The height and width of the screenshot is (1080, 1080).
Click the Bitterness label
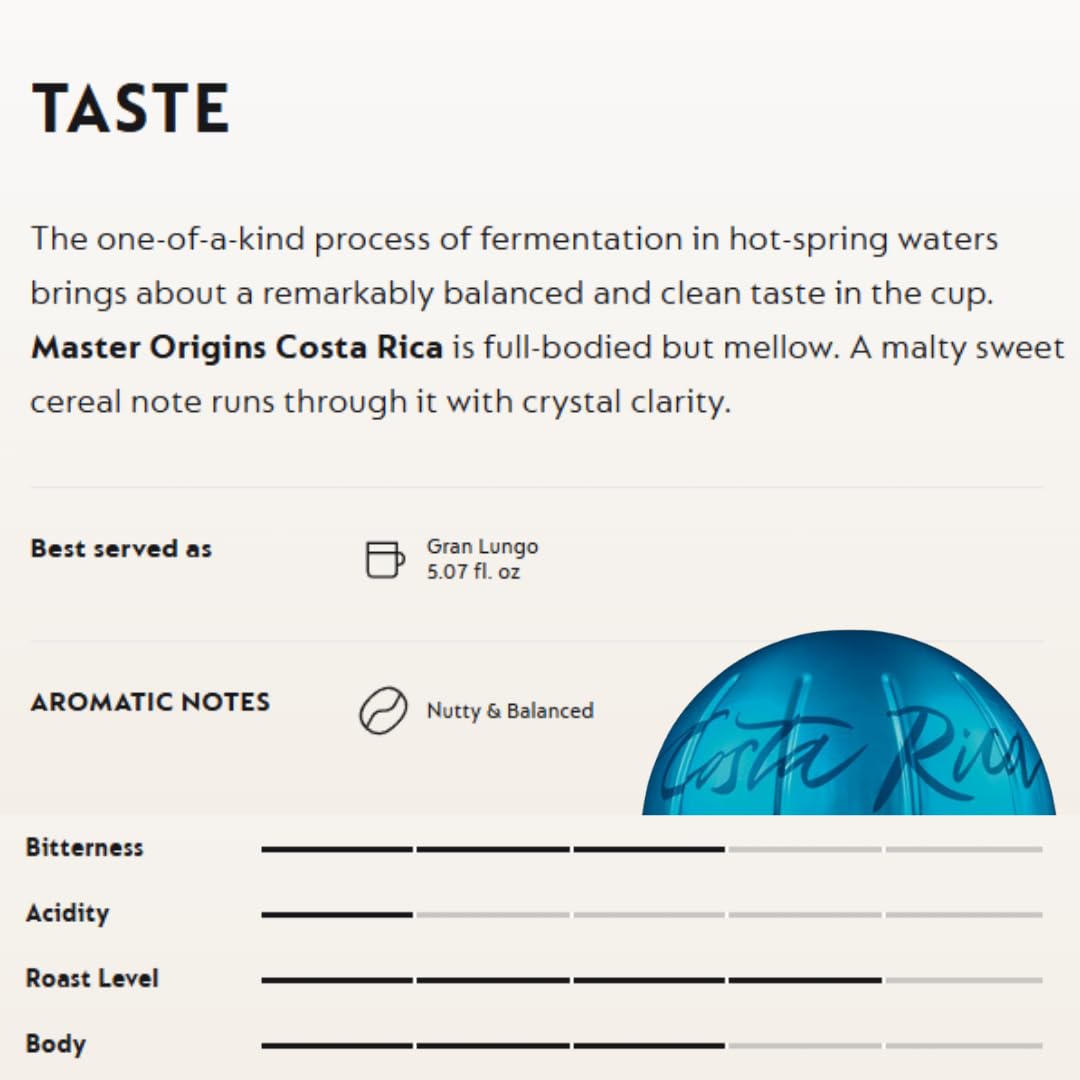[x=85, y=848]
